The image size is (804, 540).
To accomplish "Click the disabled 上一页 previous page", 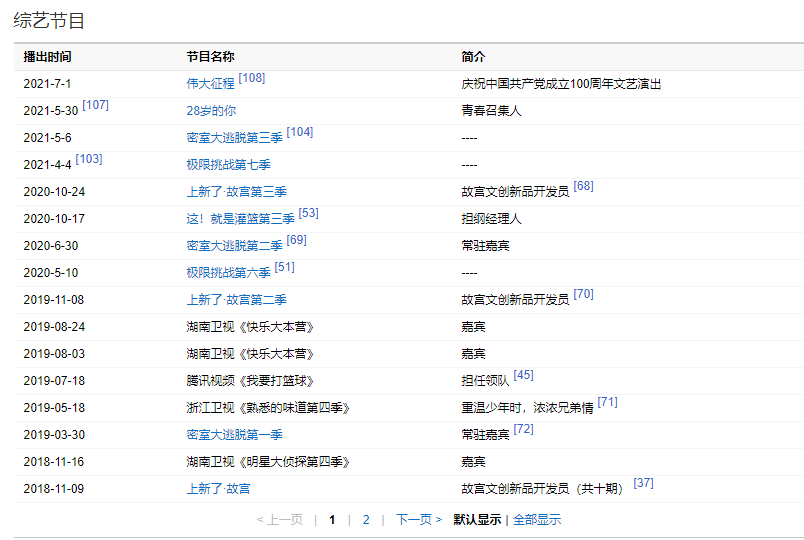I will click(280, 520).
